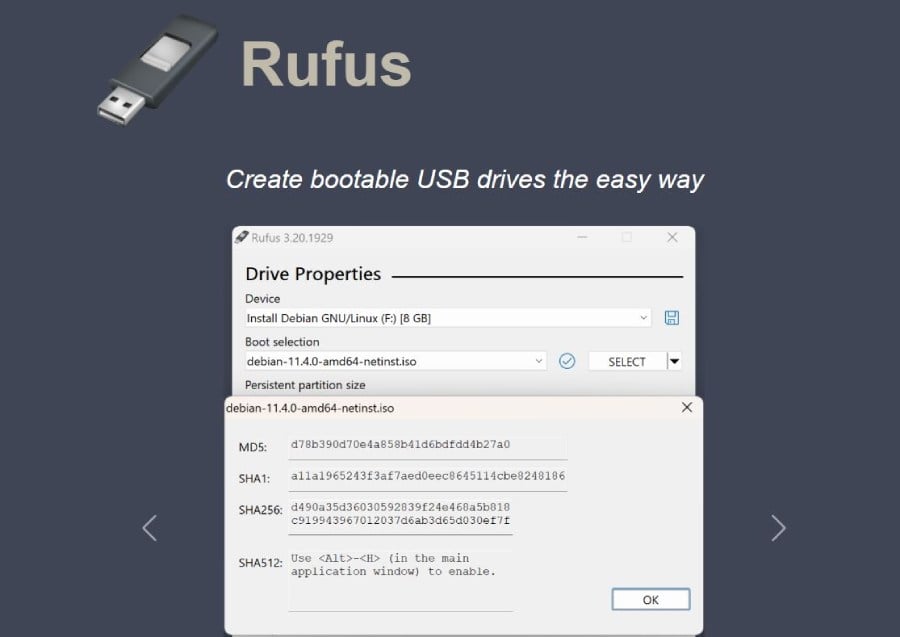Image resolution: width=900 pixels, height=637 pixels.
Task: Click the right carousel navigation arrow
Action: pyautogui.click(x=779, y=527)
